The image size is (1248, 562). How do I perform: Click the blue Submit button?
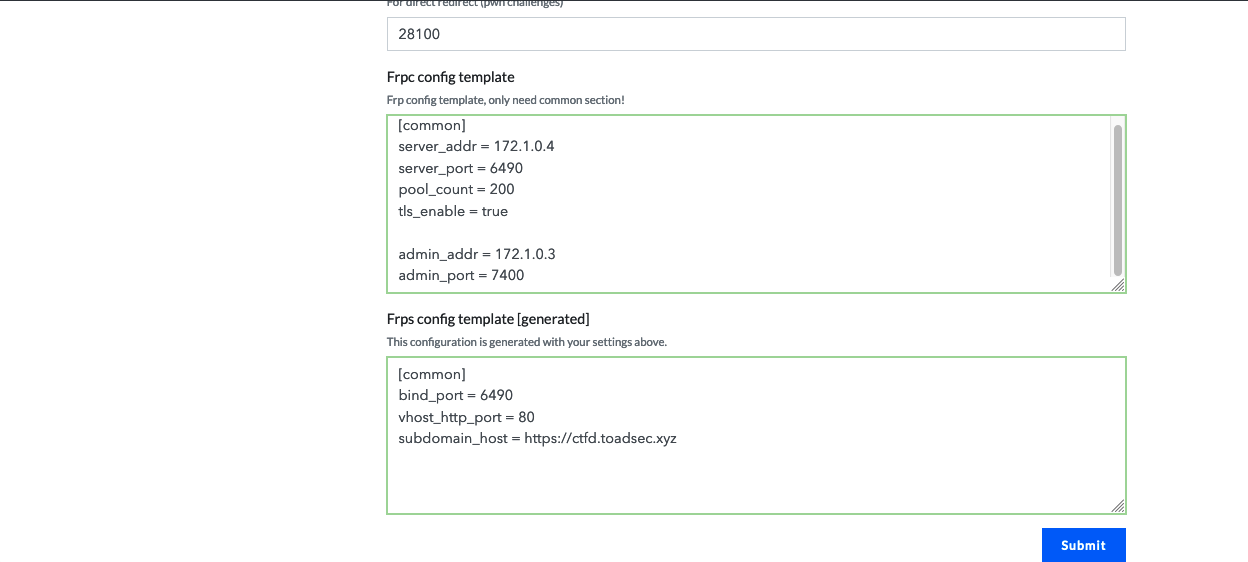click(x=1083, y=545)
